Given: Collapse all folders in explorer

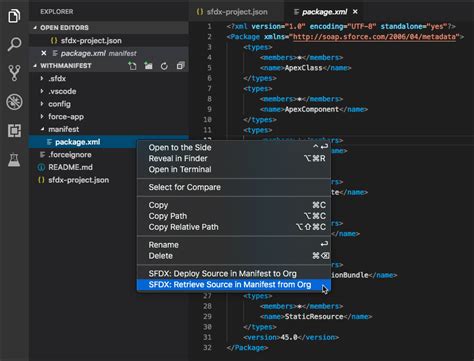Looking at the screenshot, I should pos(180,66).
